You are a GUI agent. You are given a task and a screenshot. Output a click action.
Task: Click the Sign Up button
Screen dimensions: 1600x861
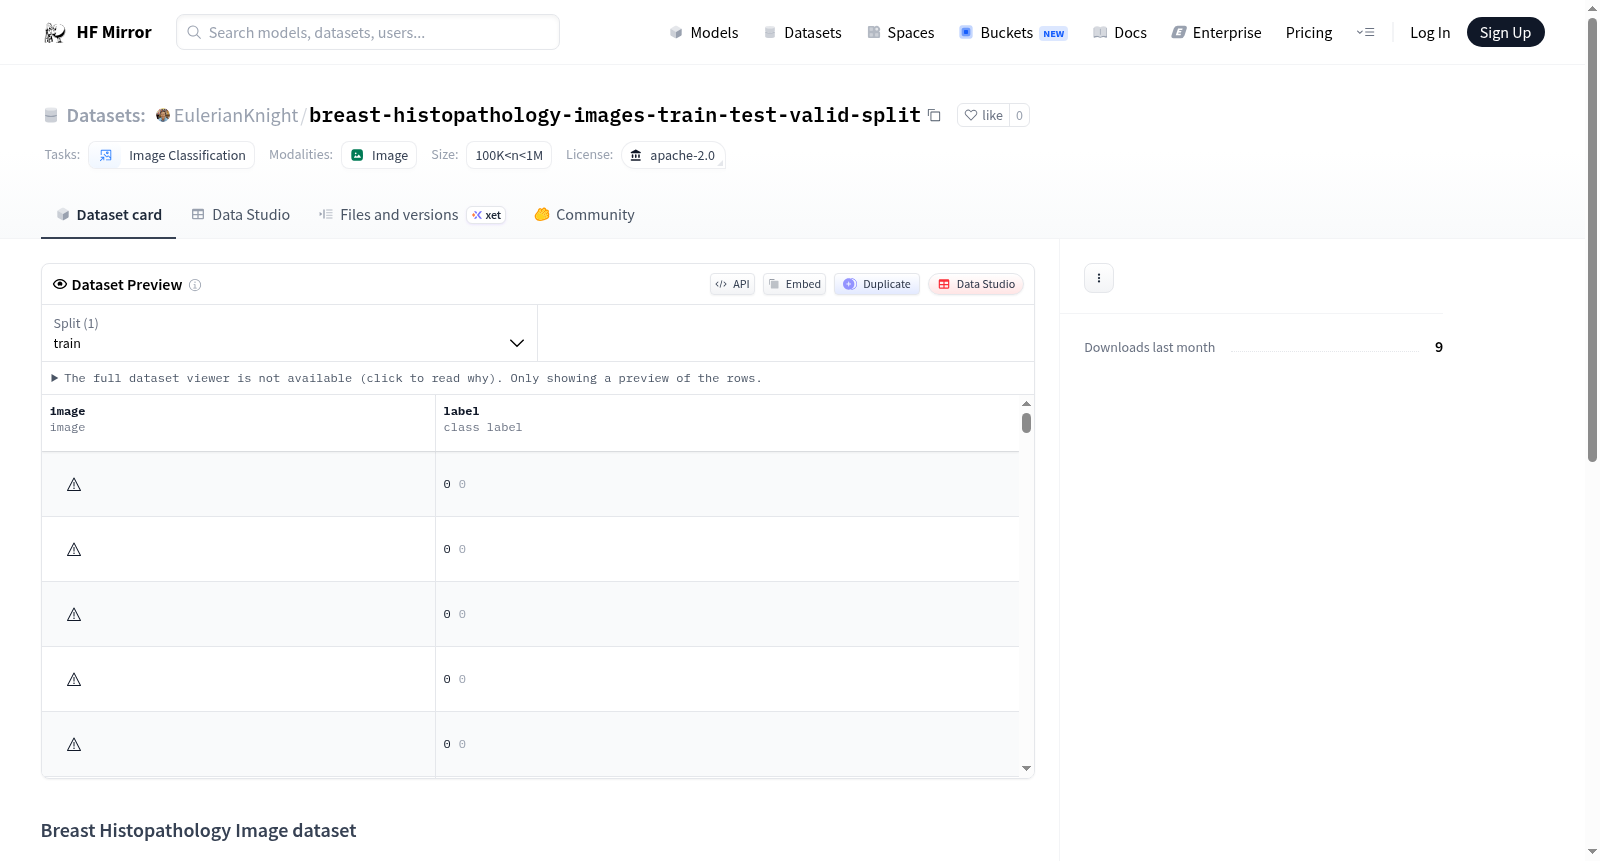coord(1505,32)
